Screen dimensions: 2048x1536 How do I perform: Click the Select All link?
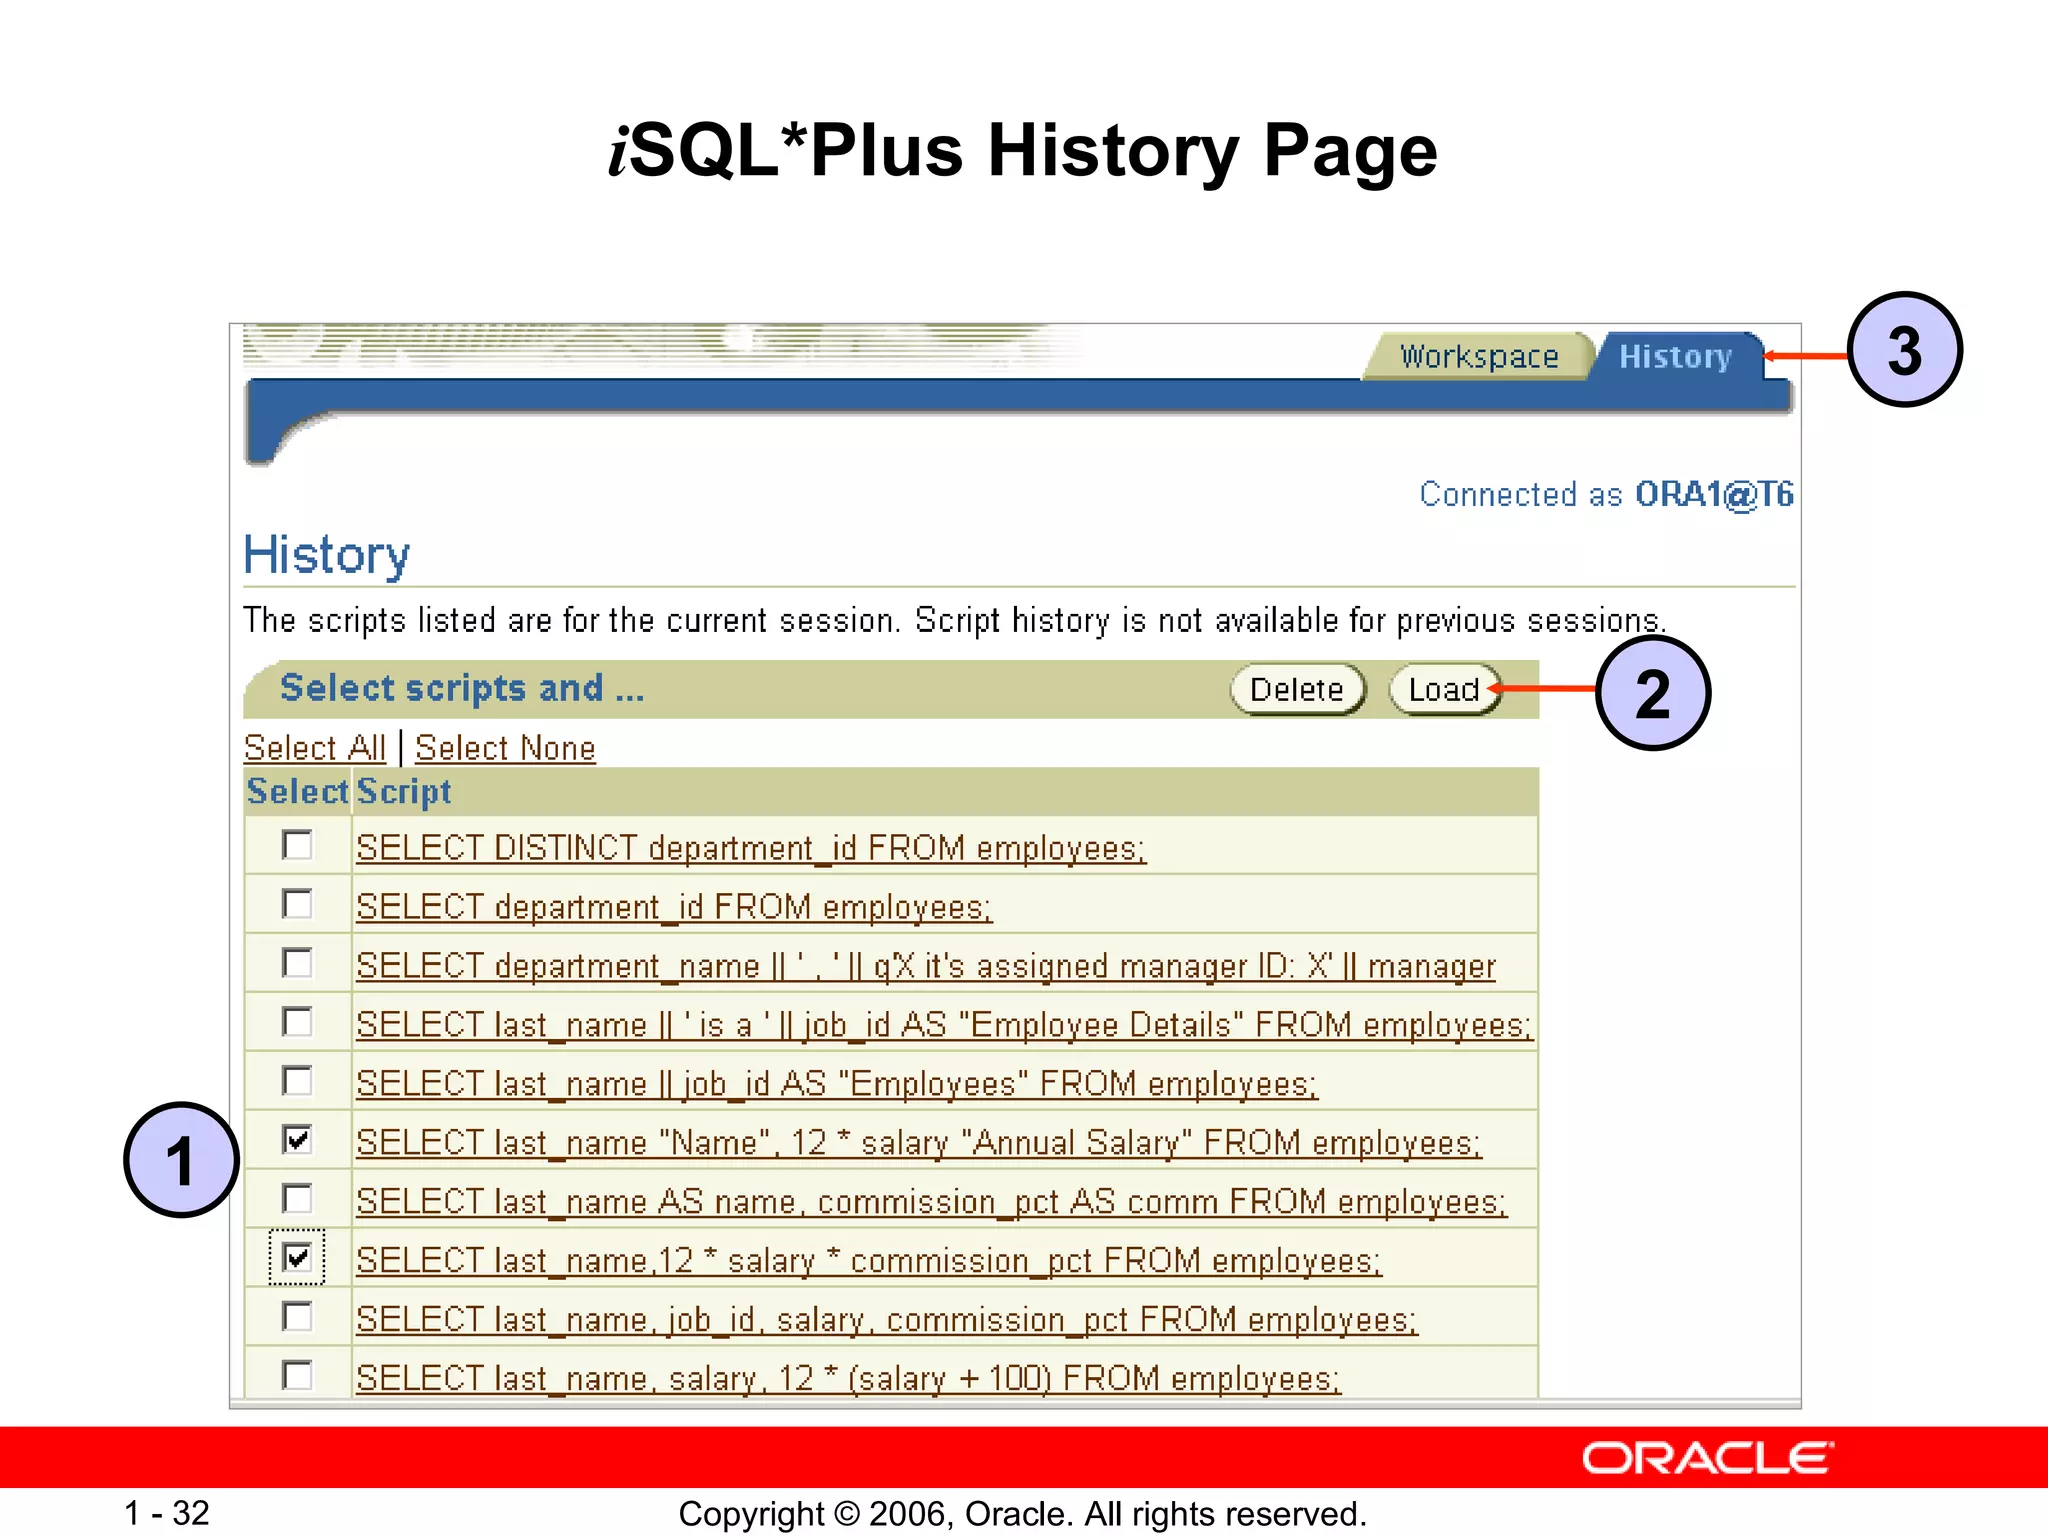314,748
